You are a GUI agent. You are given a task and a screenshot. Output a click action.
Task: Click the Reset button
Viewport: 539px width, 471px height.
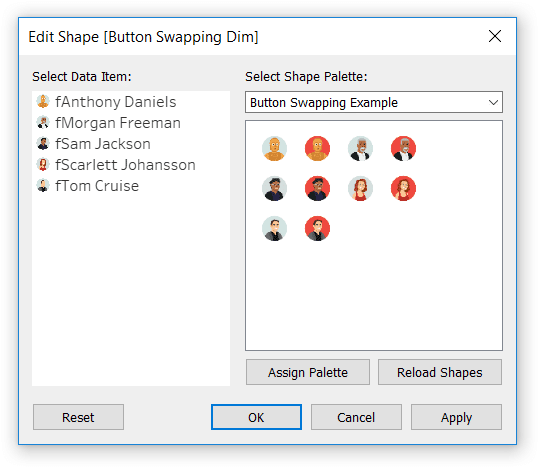78,417
